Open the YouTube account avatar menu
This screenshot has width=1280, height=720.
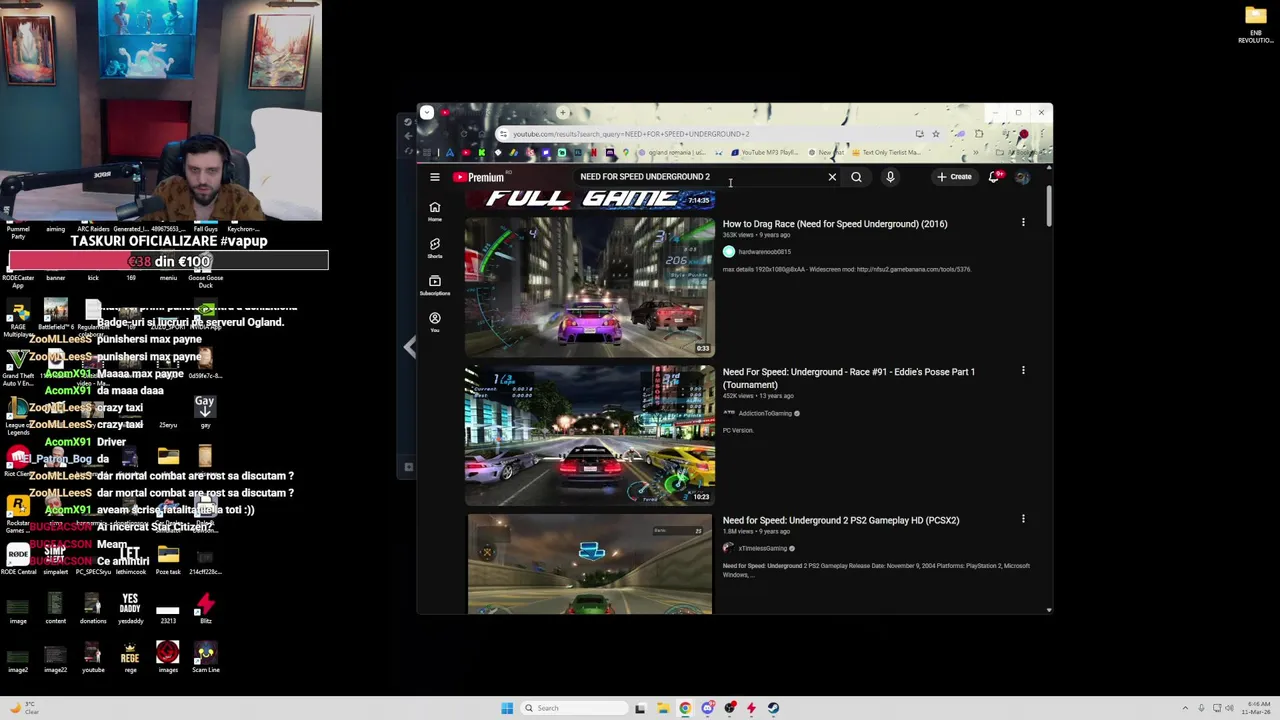[x=1022, y=177]
